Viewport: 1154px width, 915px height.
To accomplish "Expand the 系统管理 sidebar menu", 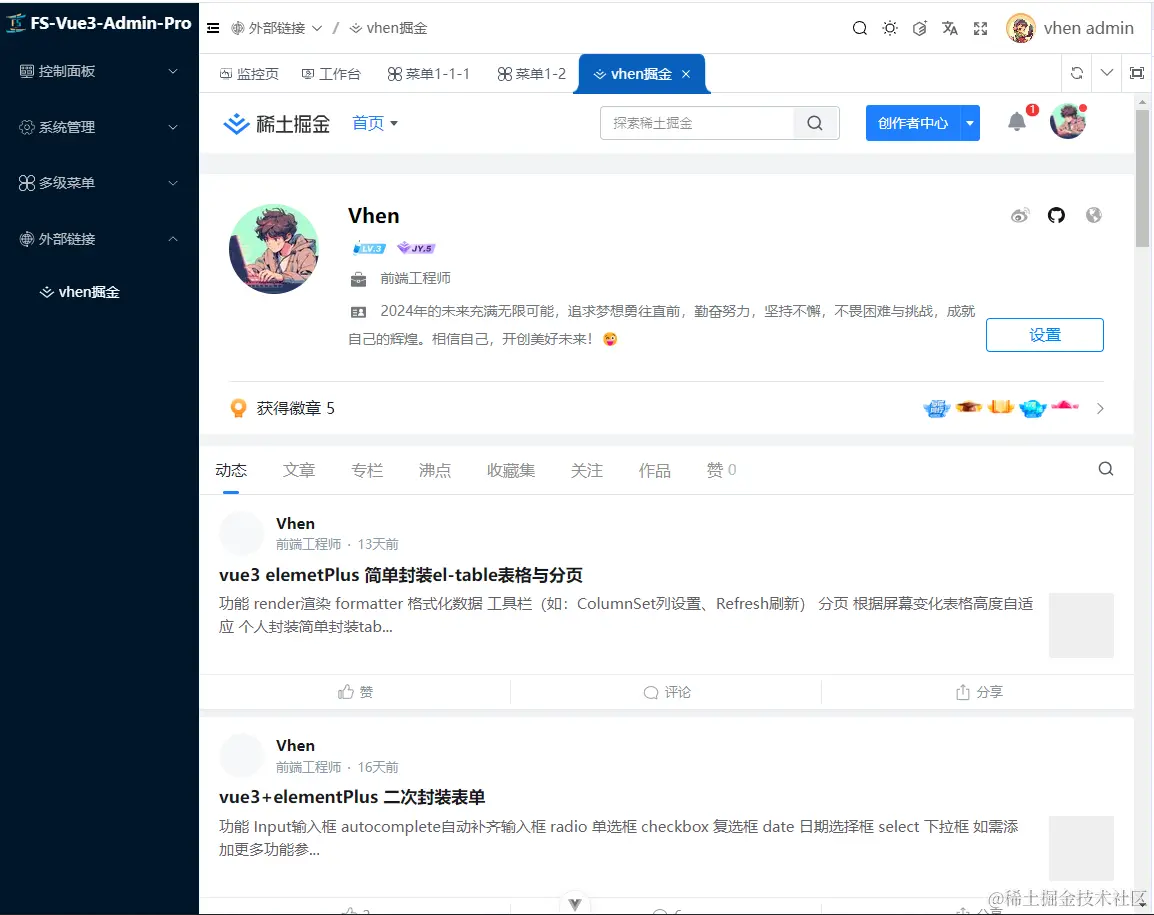I will 99,127.
